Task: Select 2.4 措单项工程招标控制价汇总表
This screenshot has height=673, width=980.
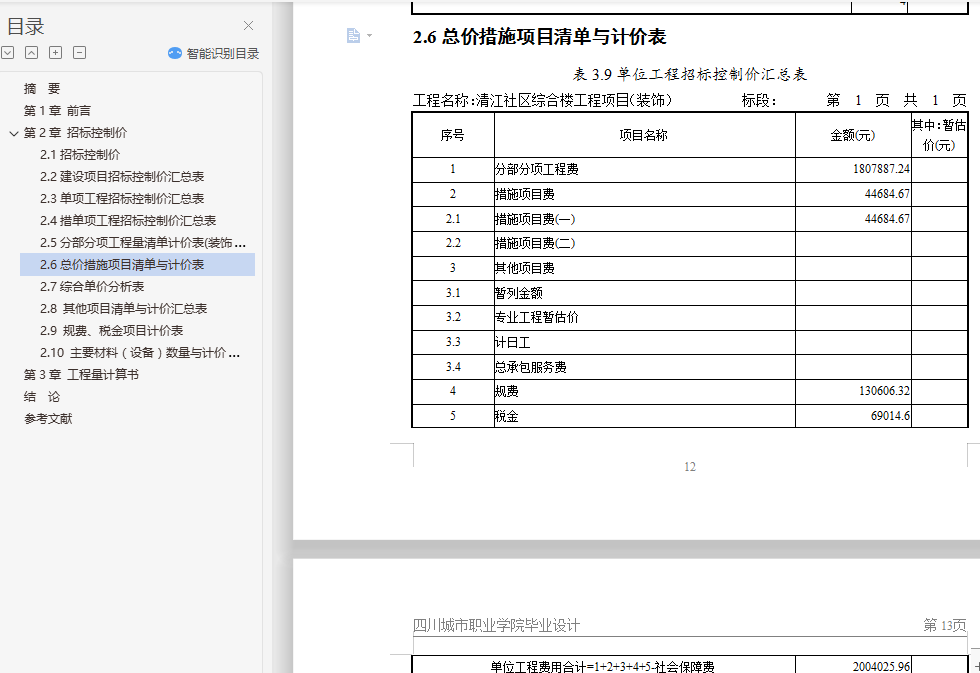Action: click(128, 221)
